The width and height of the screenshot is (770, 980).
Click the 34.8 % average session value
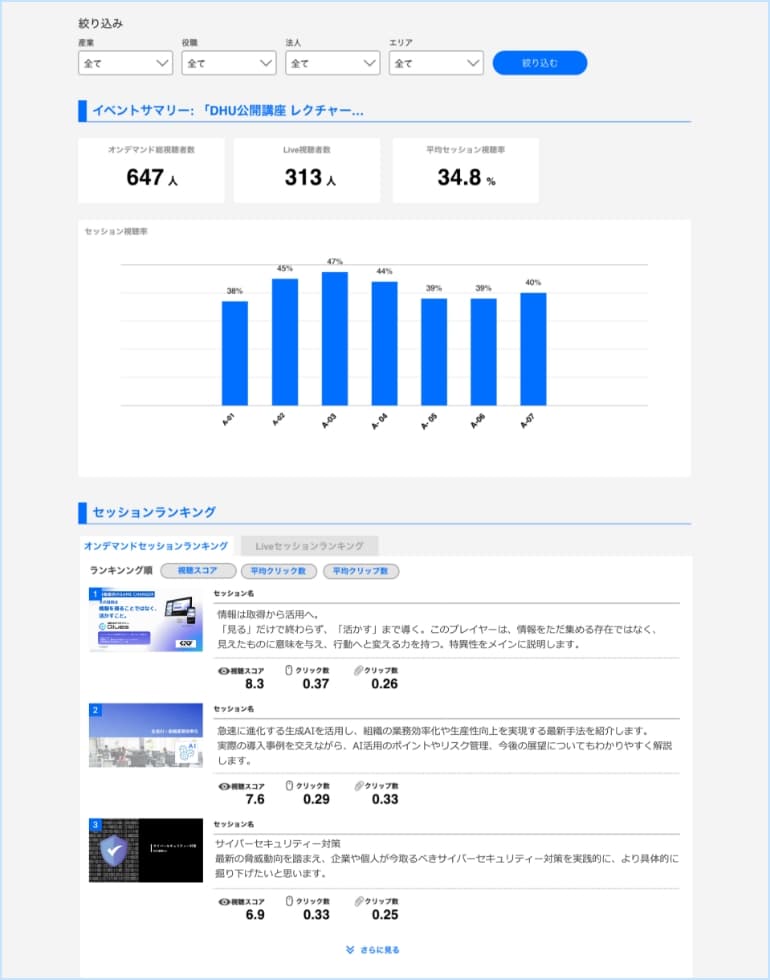coord(466,178)
